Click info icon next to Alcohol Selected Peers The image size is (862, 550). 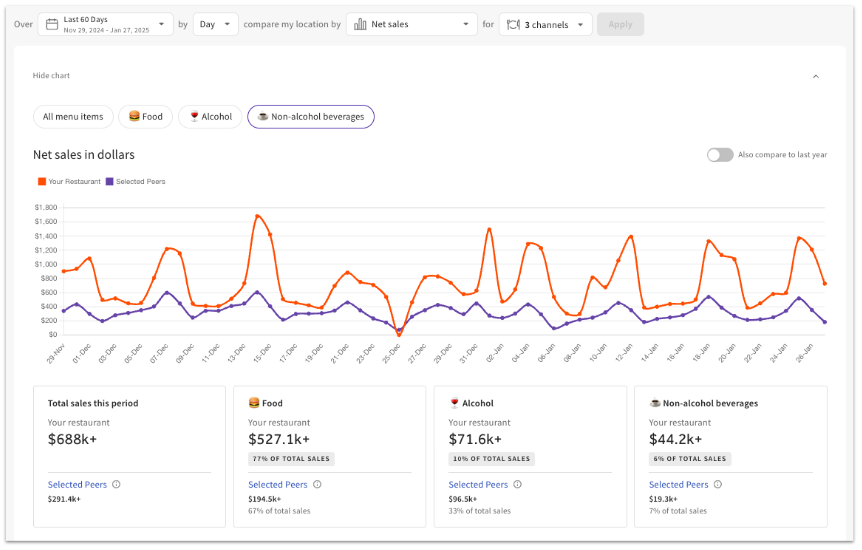coord(517,485)
